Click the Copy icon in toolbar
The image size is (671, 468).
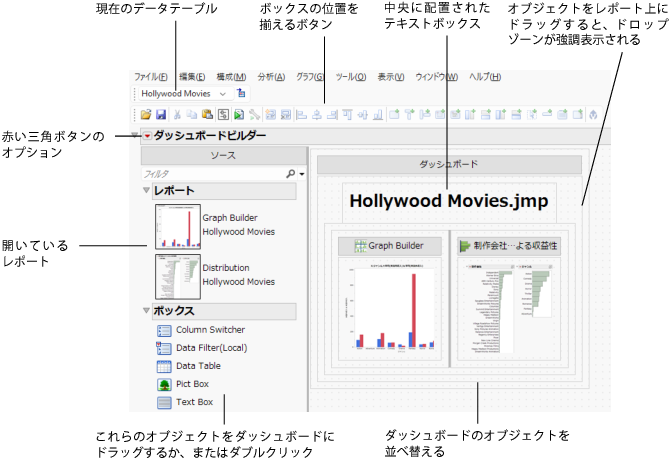[x=192, y=114]
